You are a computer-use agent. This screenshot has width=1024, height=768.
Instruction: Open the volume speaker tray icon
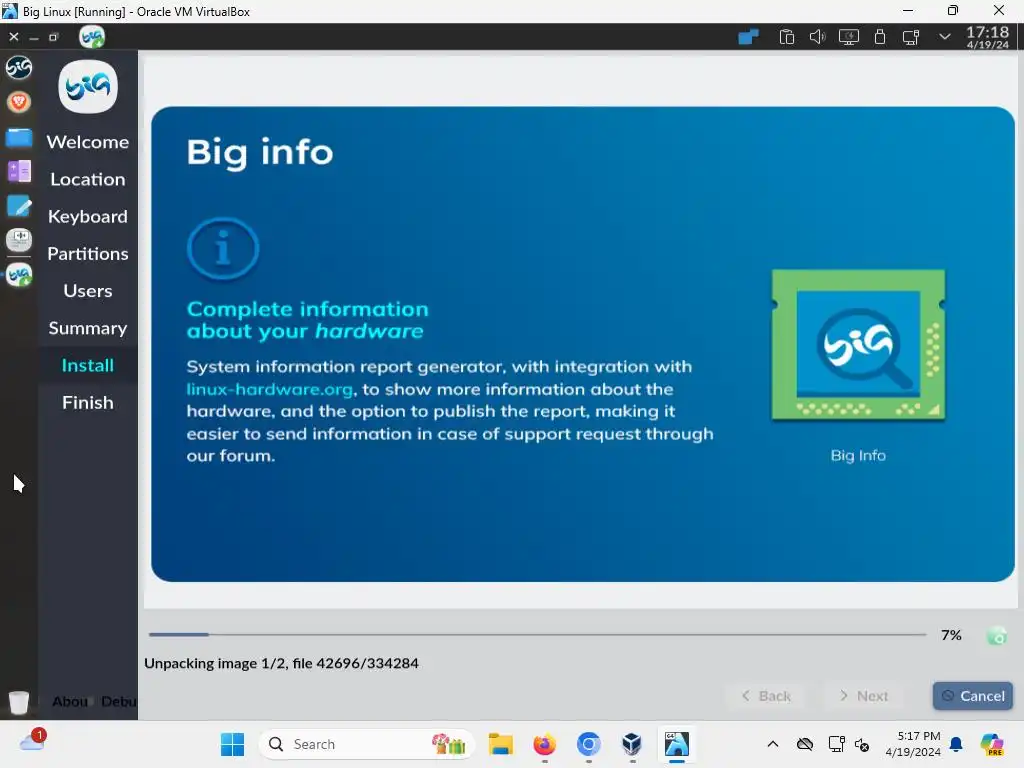[x=818, y=37]
